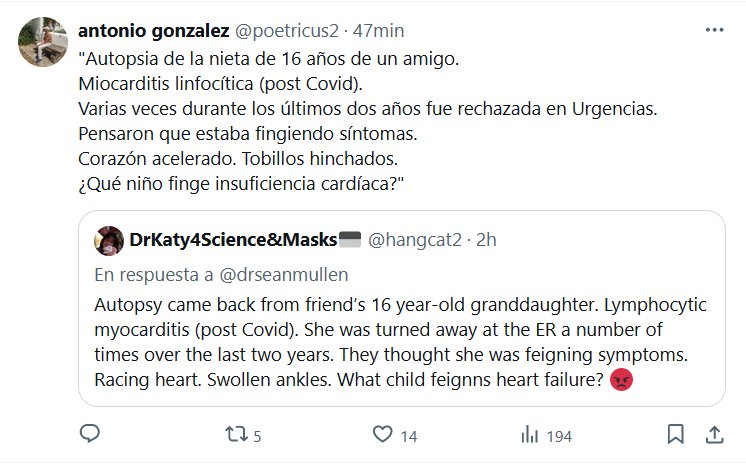Like the tweet with heart icon
The height and width of the screenshot is (464, 746).
coord(382,435)
